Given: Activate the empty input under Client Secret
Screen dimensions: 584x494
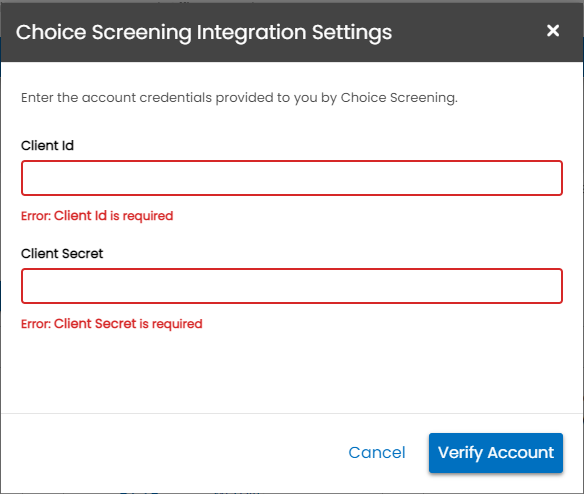Looking at the screenshot, I should coord(292,286).
